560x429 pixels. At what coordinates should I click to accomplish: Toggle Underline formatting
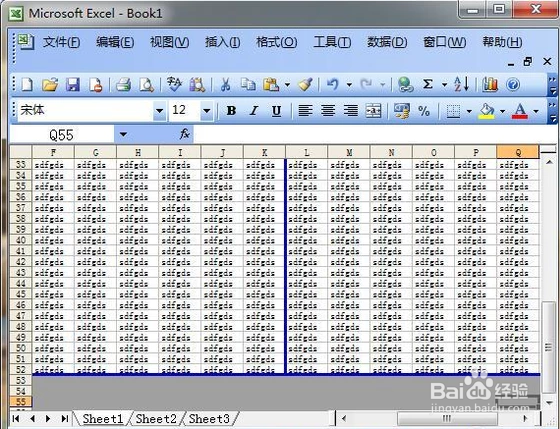[276, 111]
